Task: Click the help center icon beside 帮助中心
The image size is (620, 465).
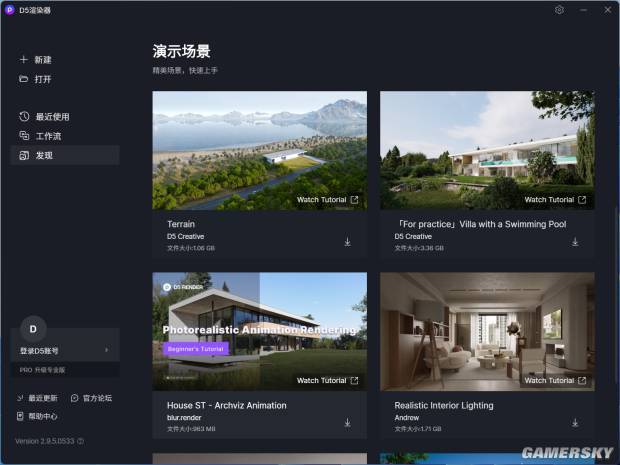Action: (20, 416)
